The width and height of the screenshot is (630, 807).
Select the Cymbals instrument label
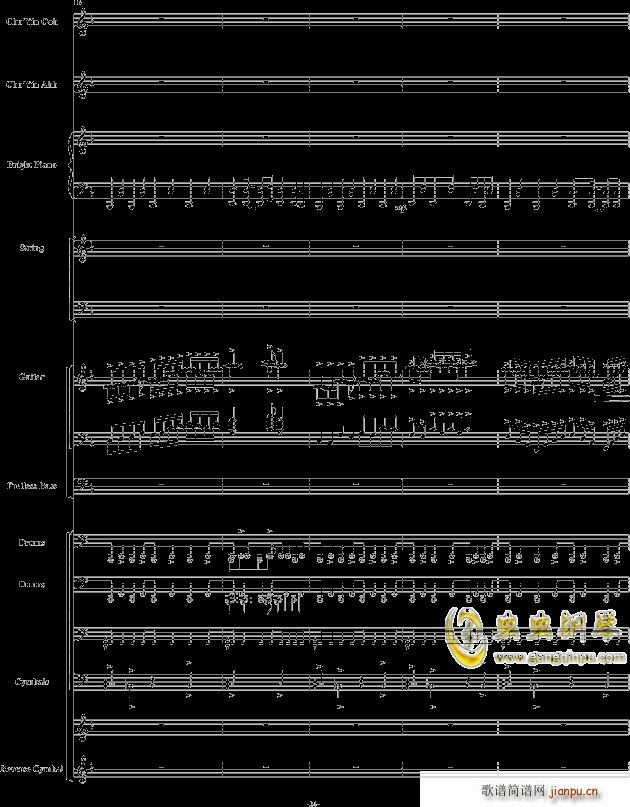click(31, 681)
